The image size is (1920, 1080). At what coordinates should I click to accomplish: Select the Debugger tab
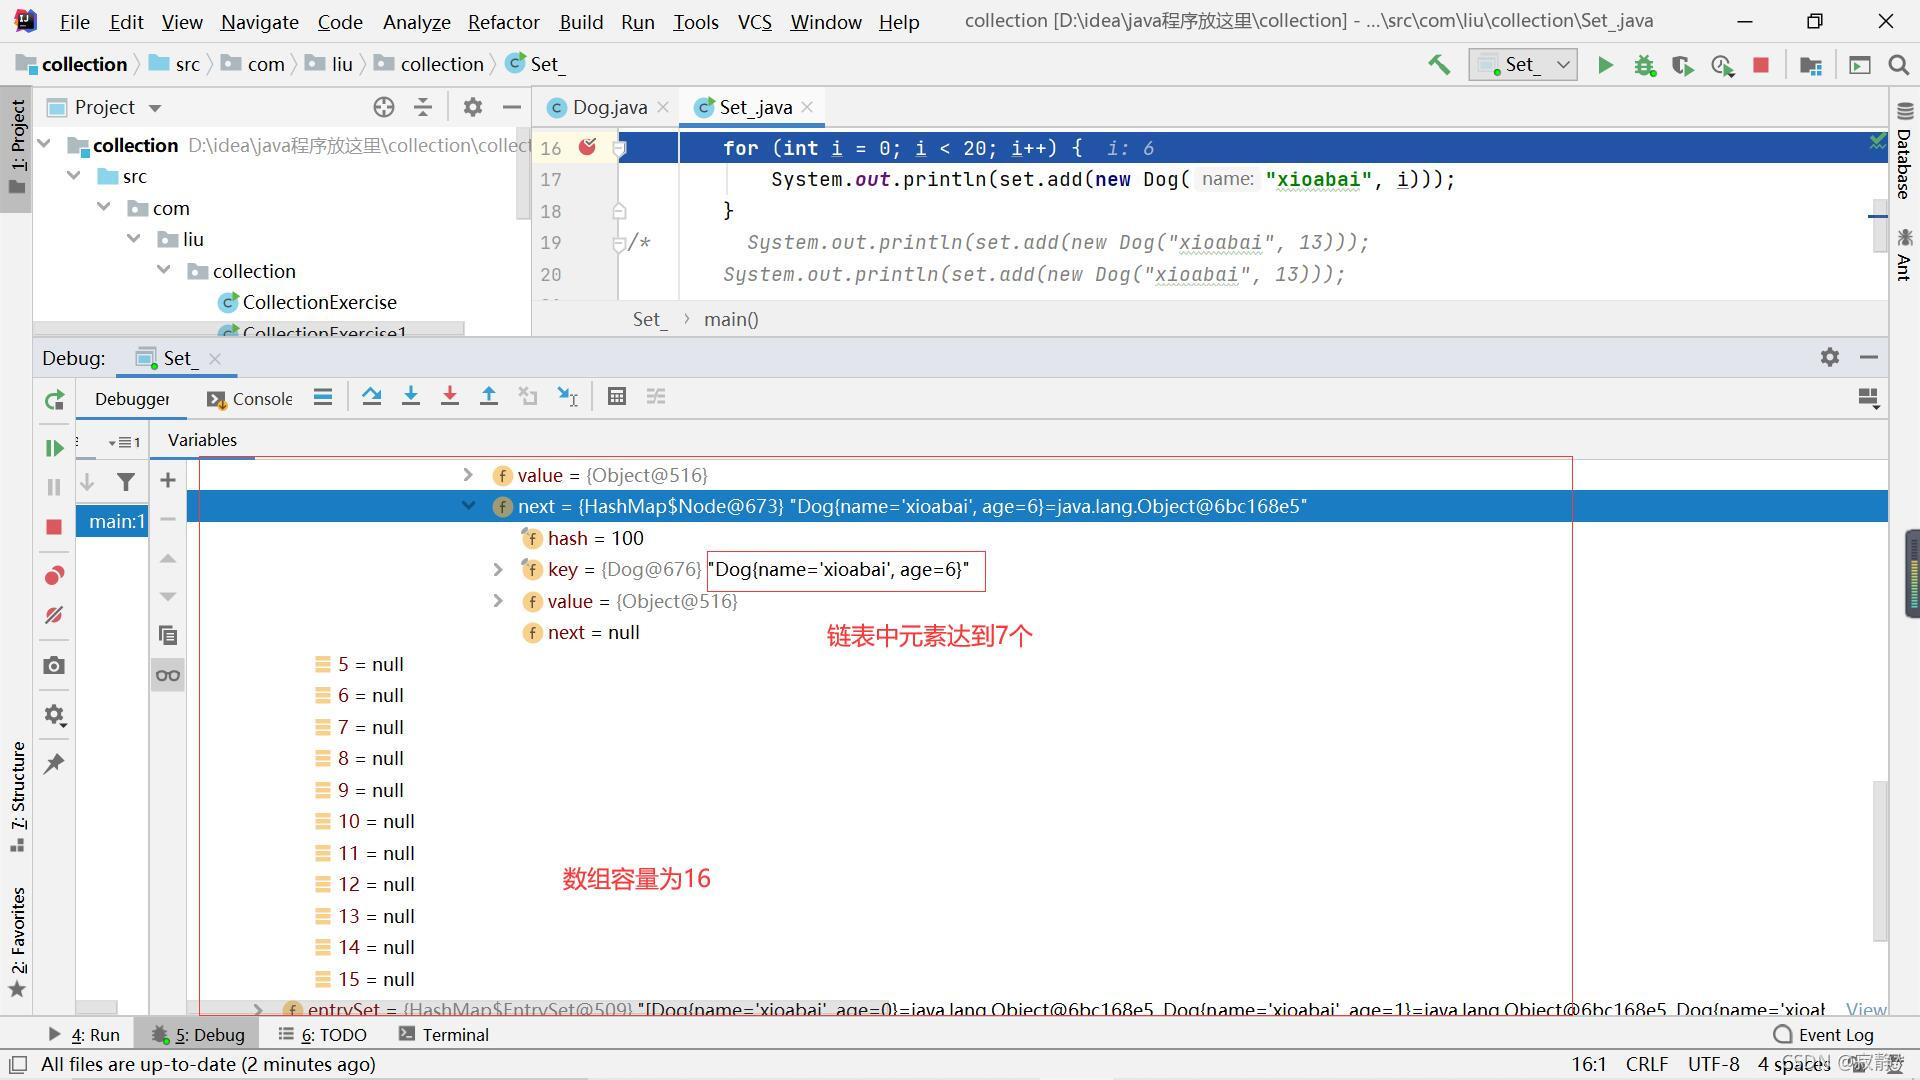point(132,399)
